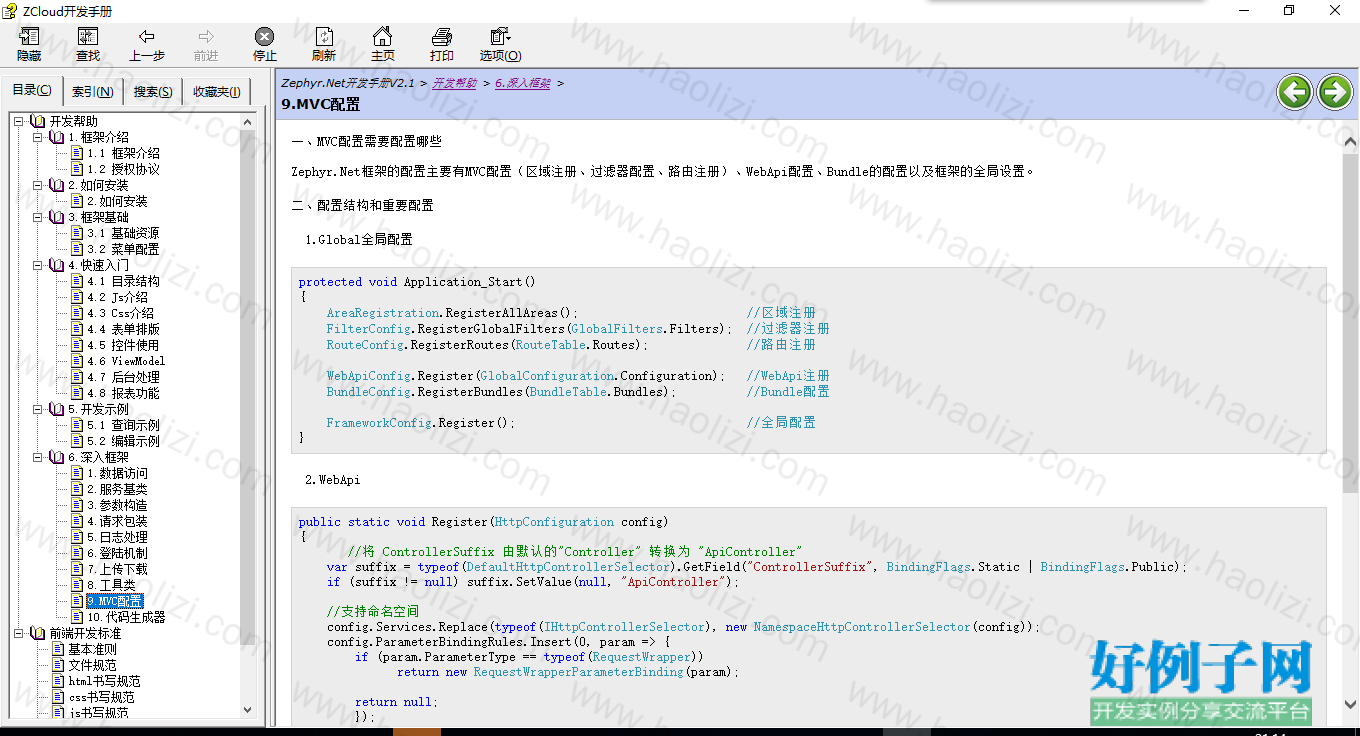The width and height of the screenshot is (1360, 736).
Task: Click the page icon beside 7.上传下载
Action: click(x=76, y=569)
